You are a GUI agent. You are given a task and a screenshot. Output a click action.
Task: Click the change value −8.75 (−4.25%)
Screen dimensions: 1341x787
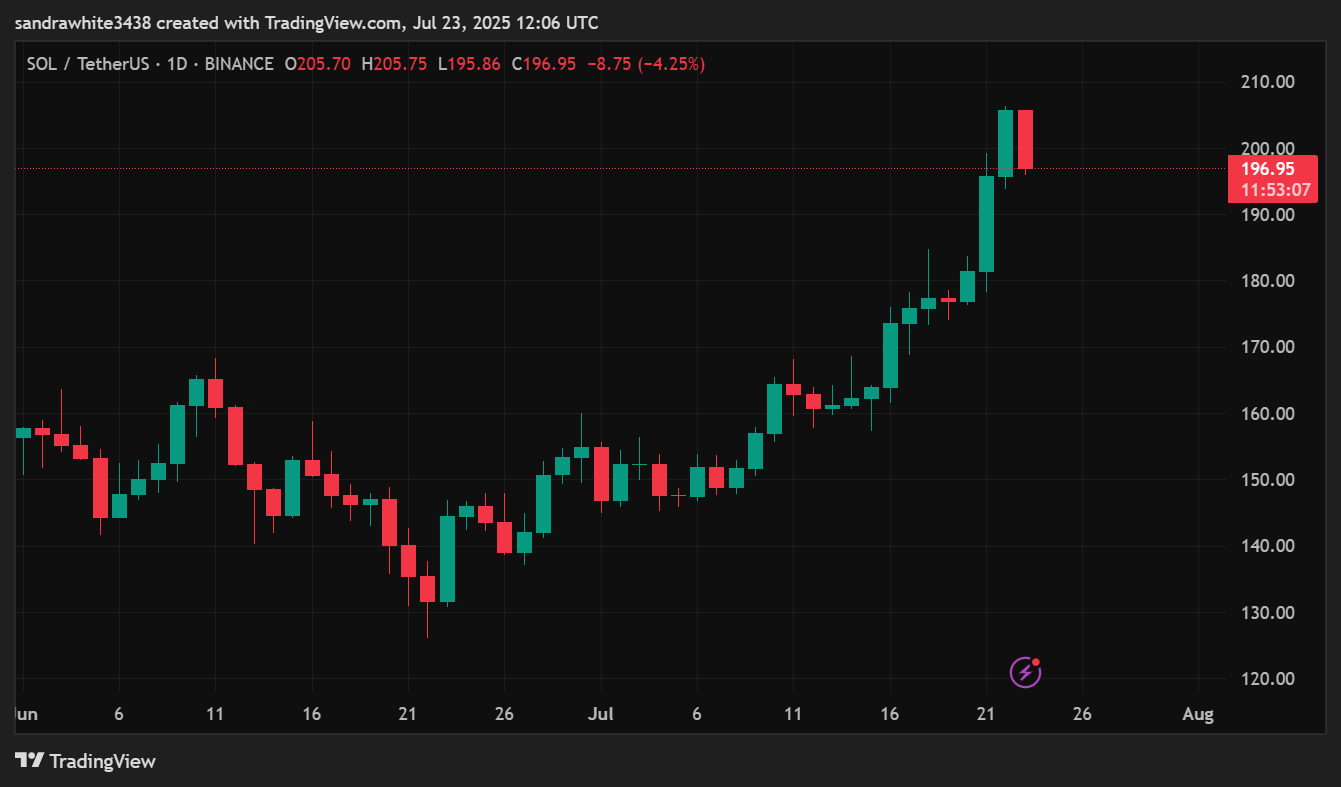[646, 64]
